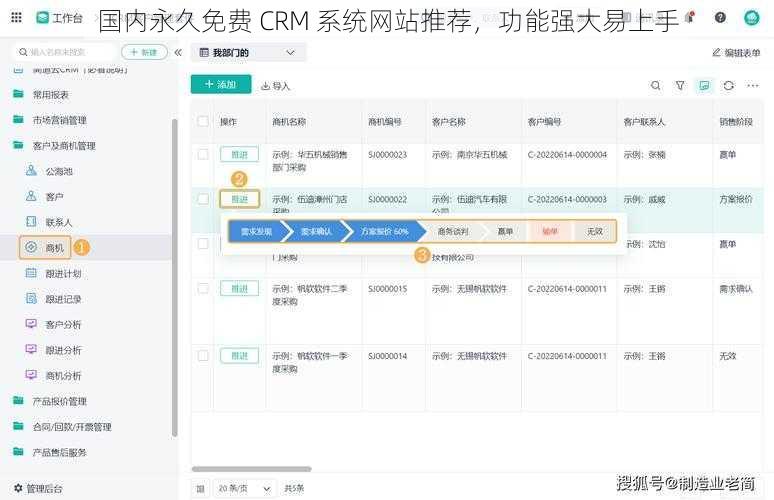The height and width of the screenshot is (500, 774).
Task: Tick checkbox for row SJ0000015
Action: [x=203, y=288]
